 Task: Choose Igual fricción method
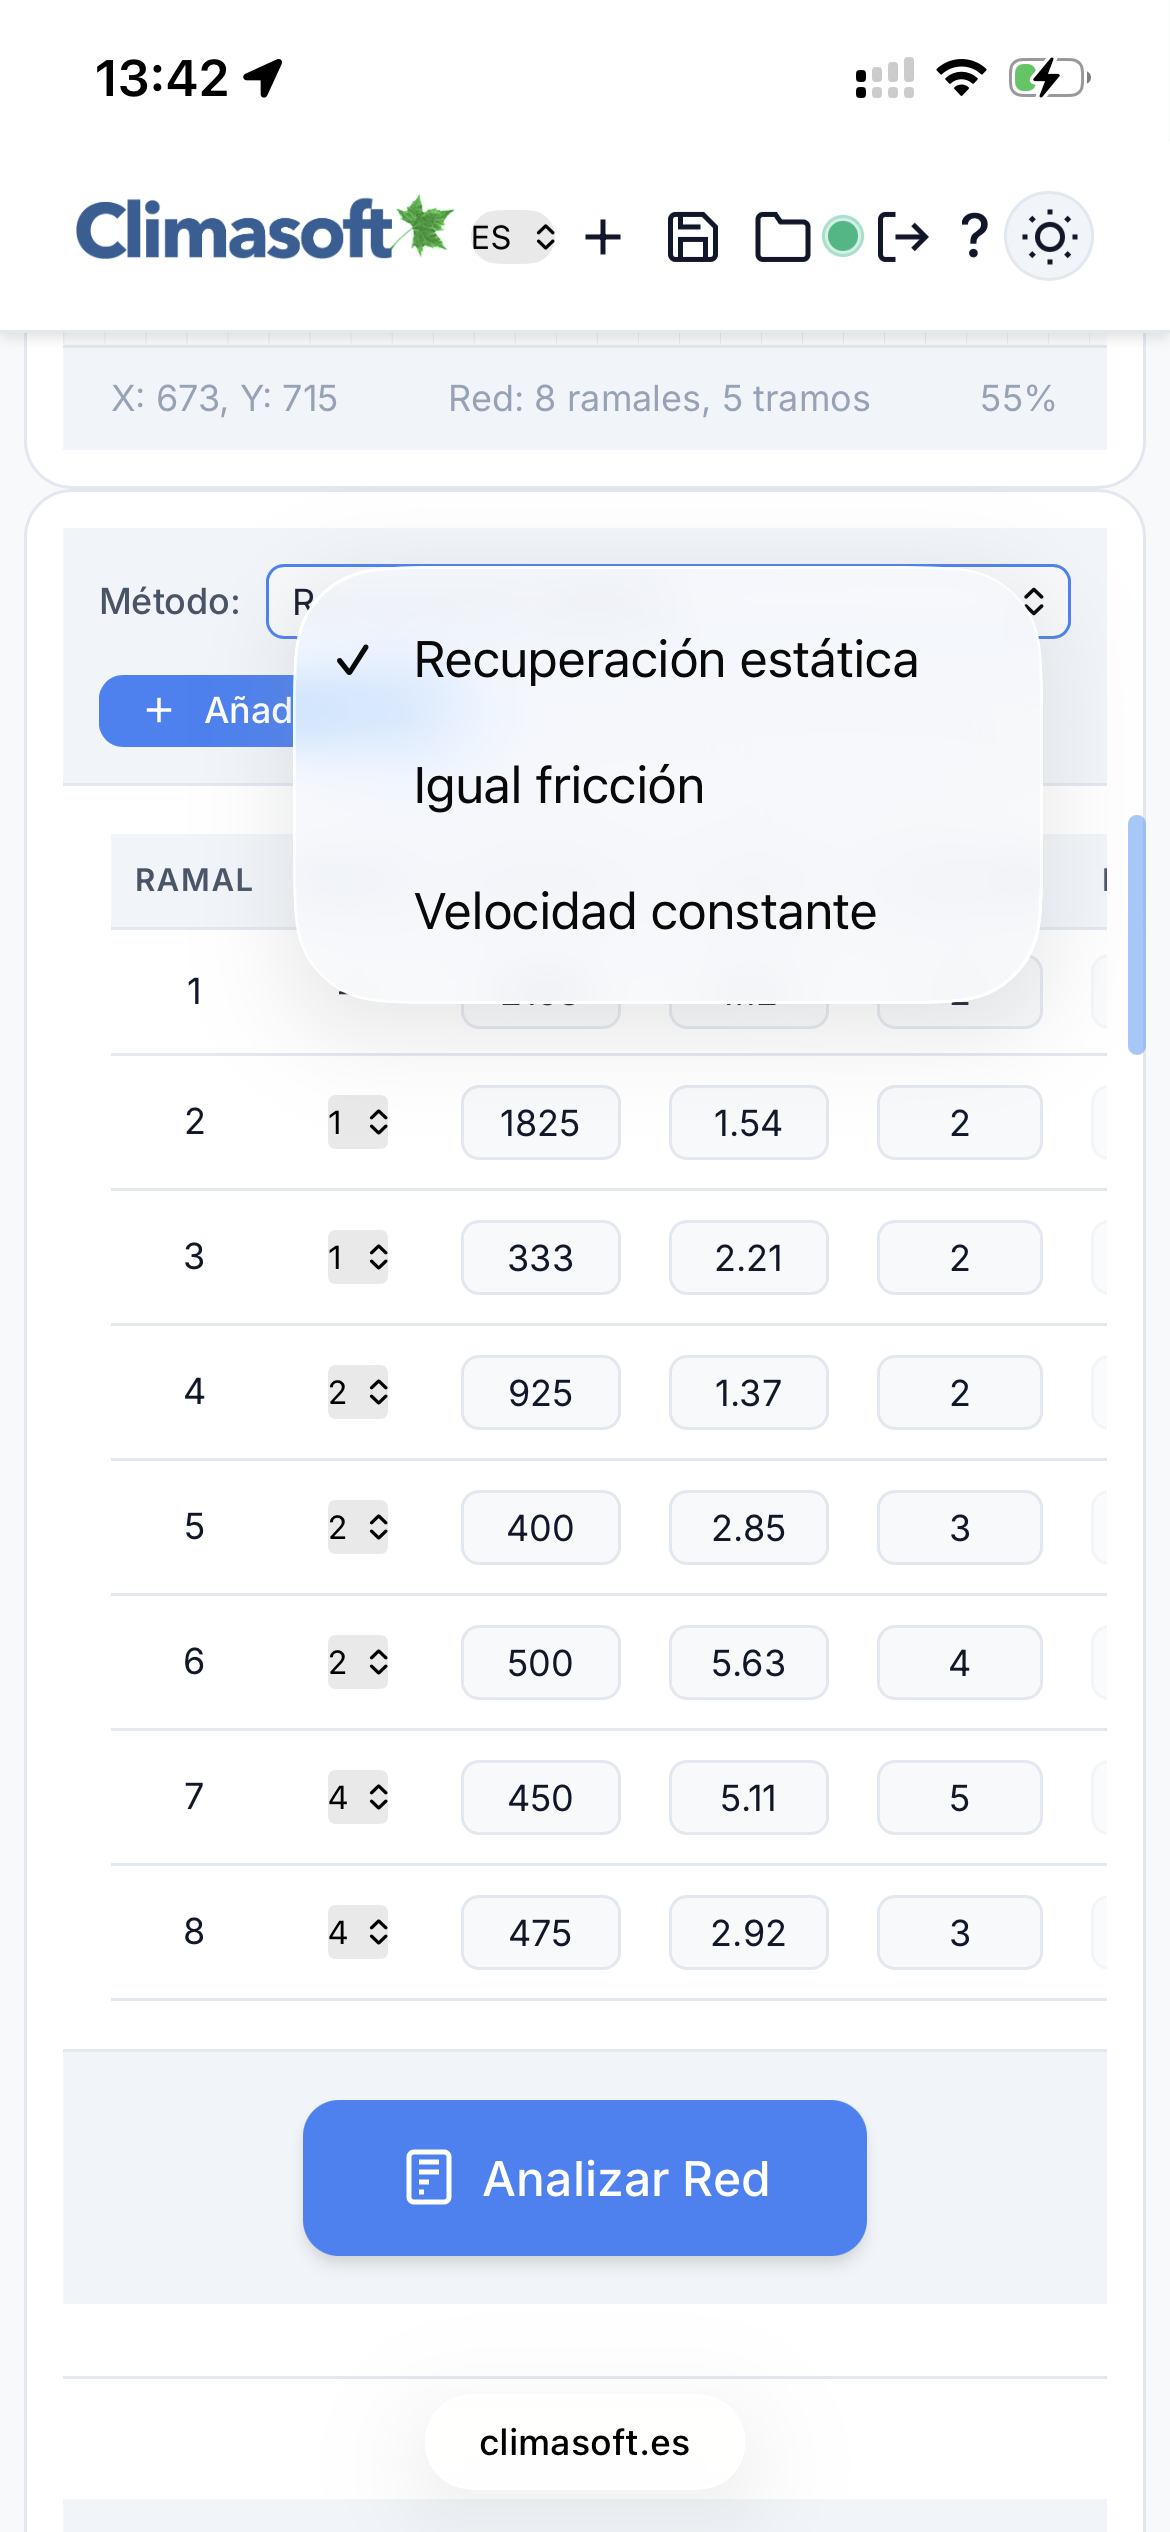[x=559, y=786]
